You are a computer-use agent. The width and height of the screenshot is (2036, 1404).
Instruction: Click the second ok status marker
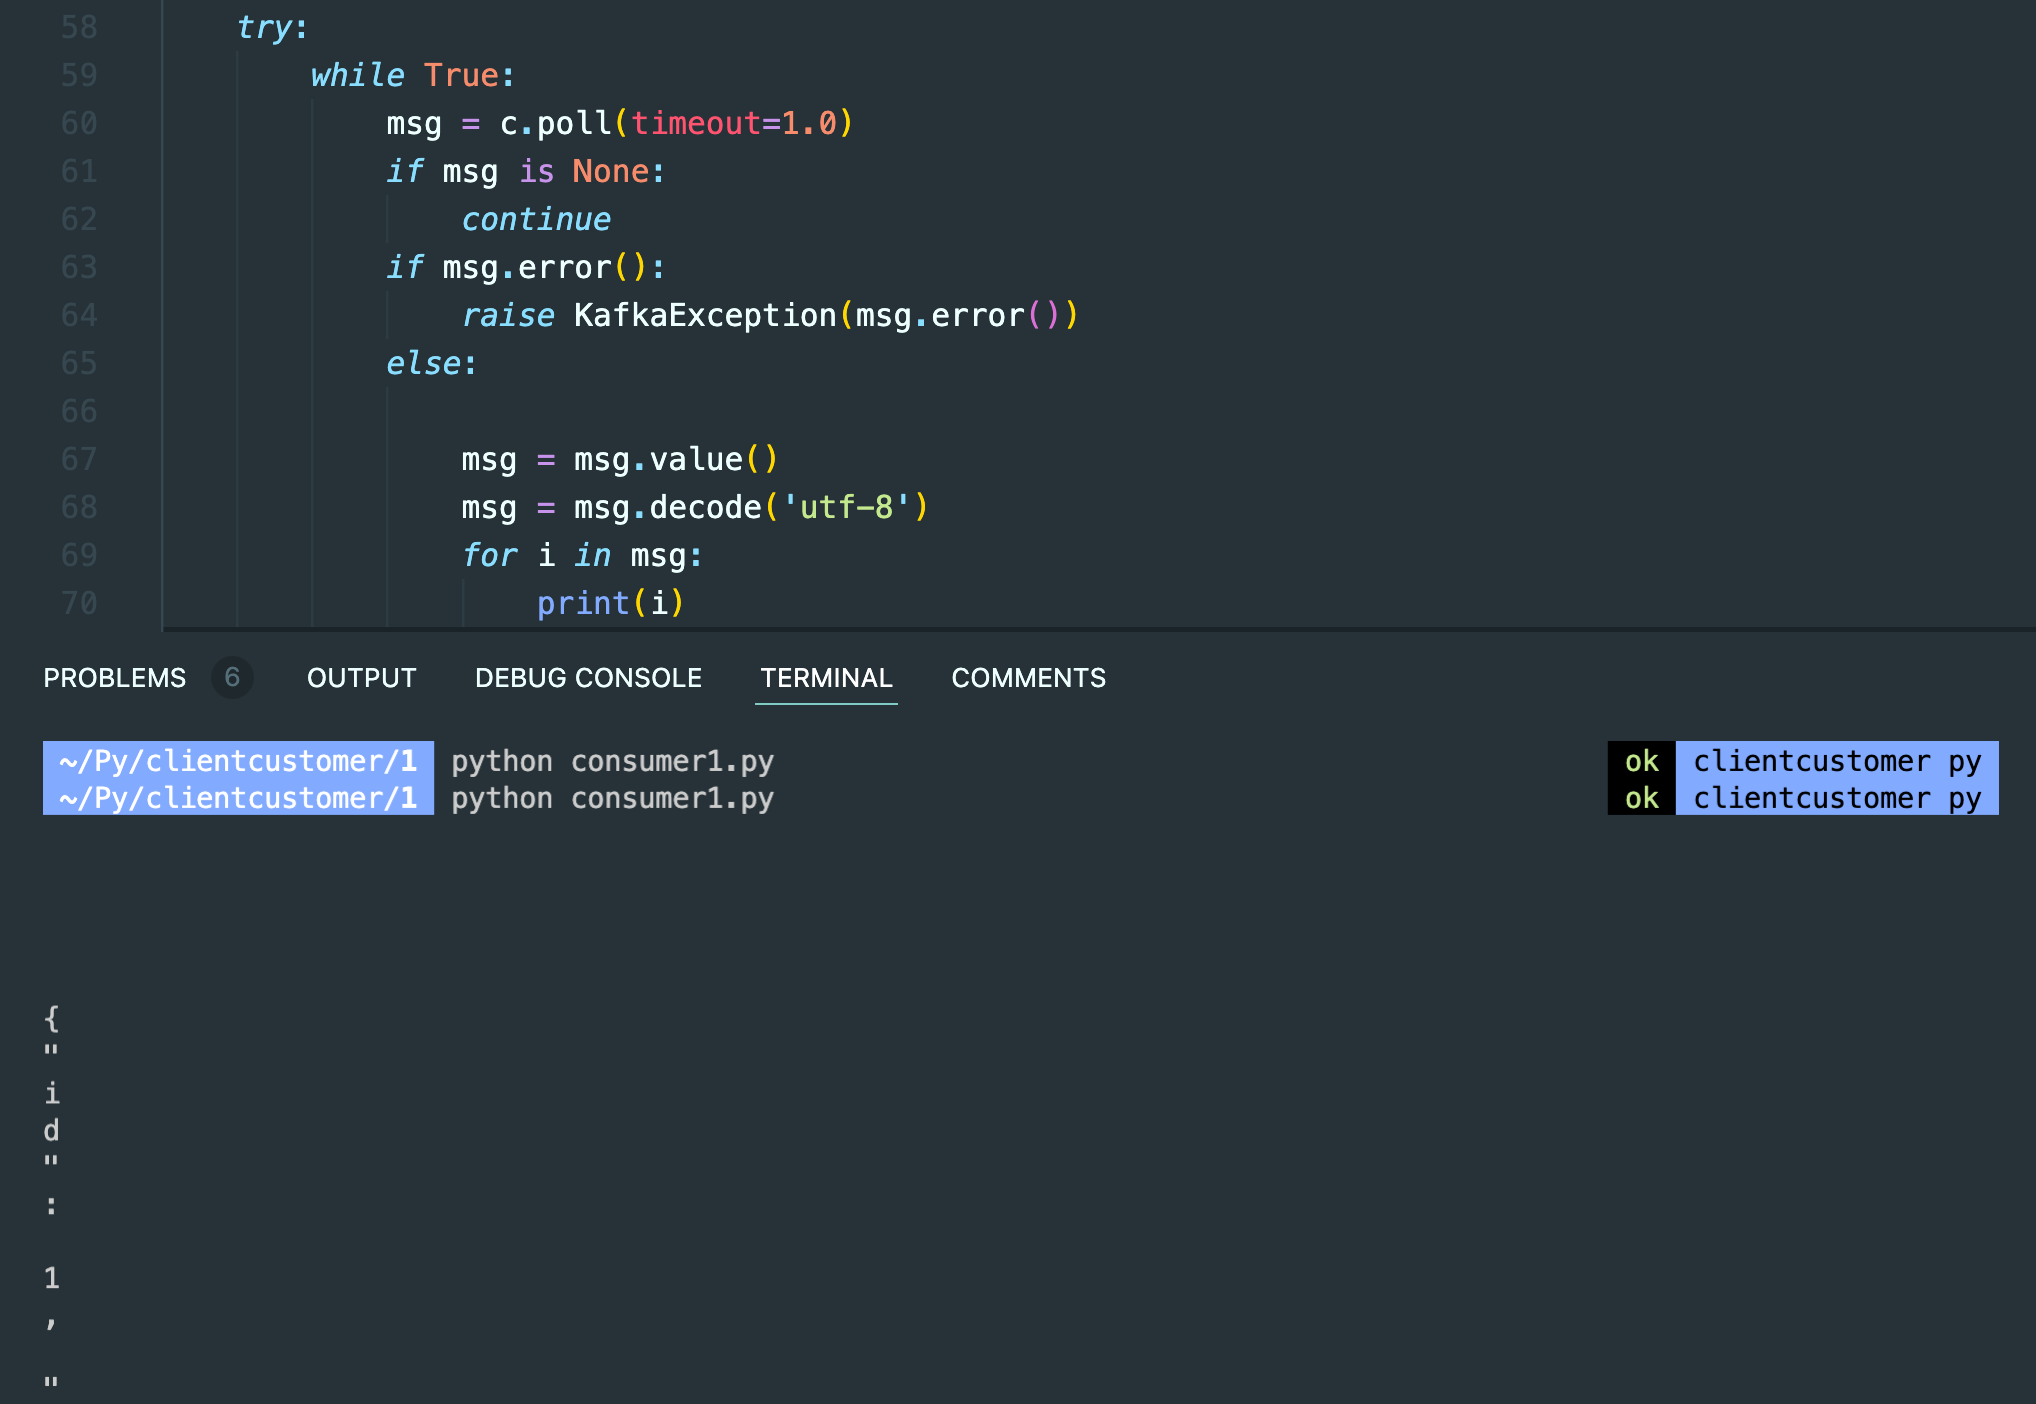pos(1640,798)
